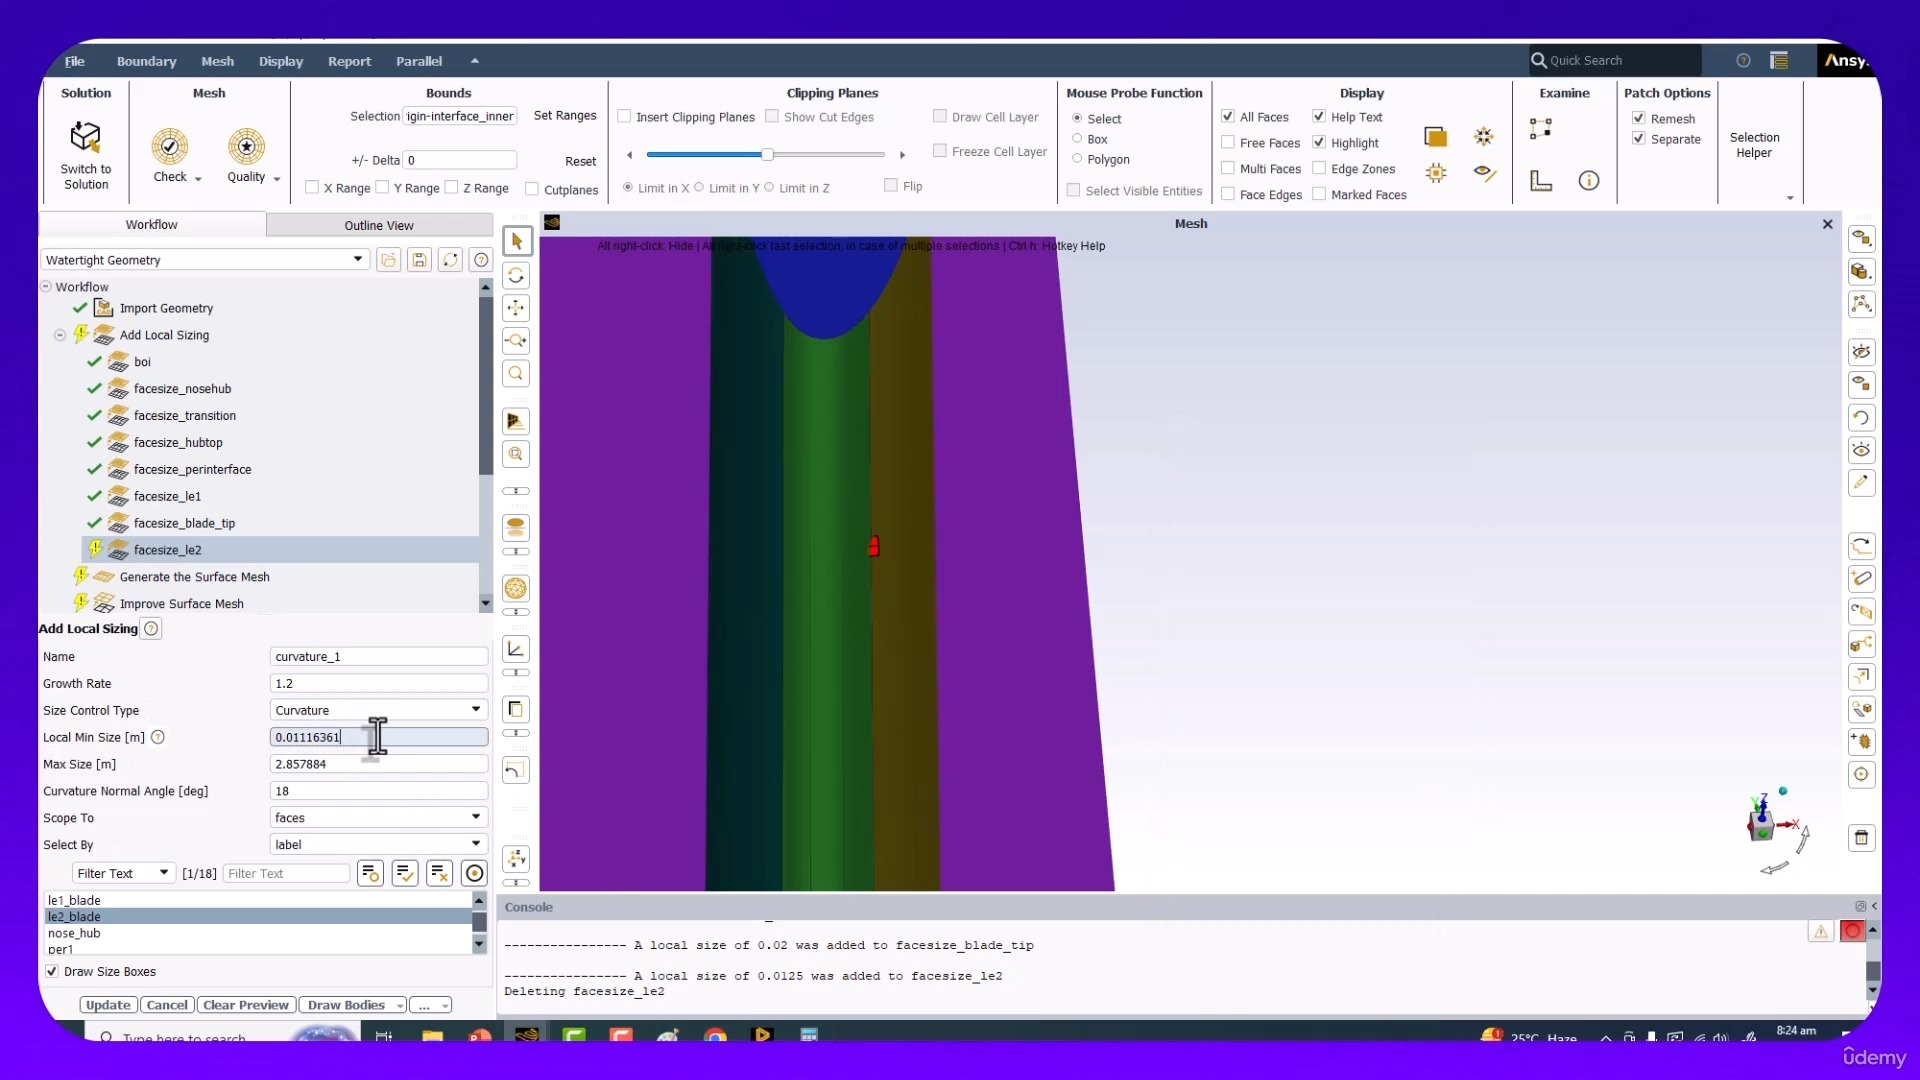Open Add Local Sizing help icon

[151, 629]
